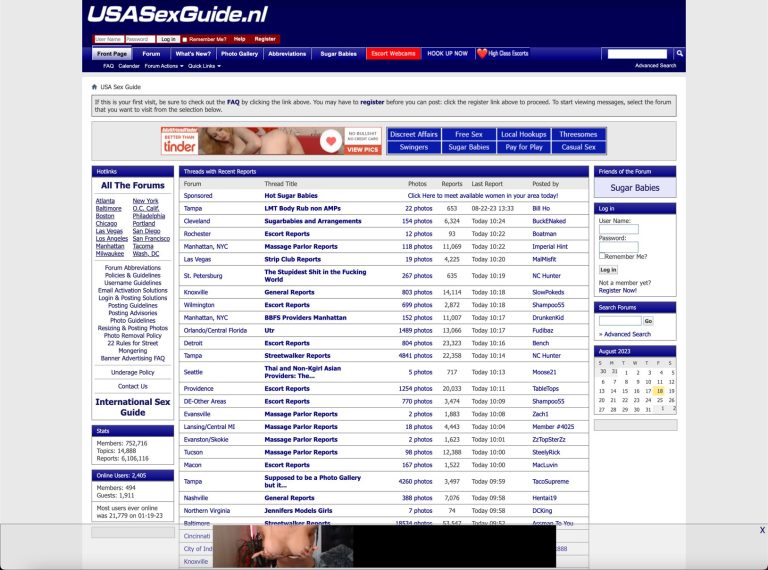Expand the Quick Links dropdown
This screenshot has width=768, height=570.
tap(204, 66)
